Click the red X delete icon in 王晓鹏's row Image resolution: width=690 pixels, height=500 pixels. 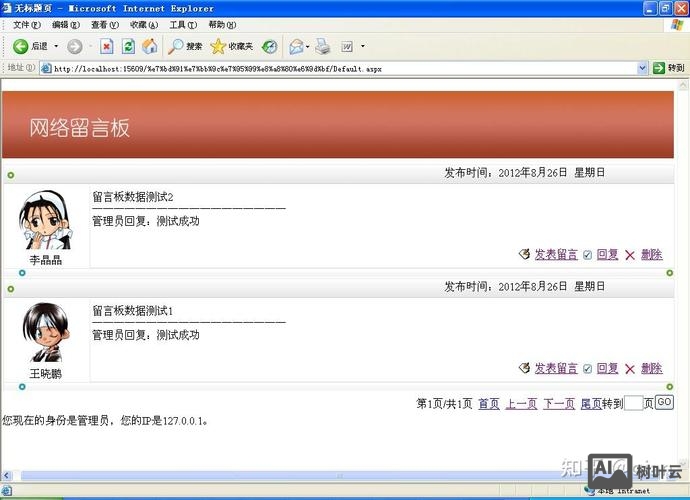[x=630, y=369]
